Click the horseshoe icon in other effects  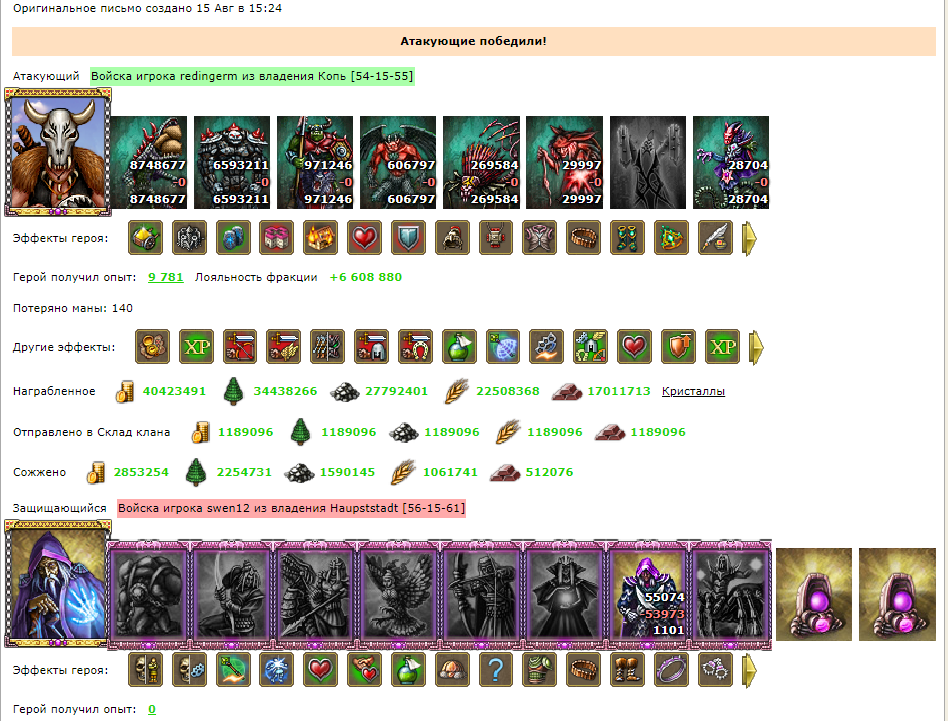pos(415,347)
